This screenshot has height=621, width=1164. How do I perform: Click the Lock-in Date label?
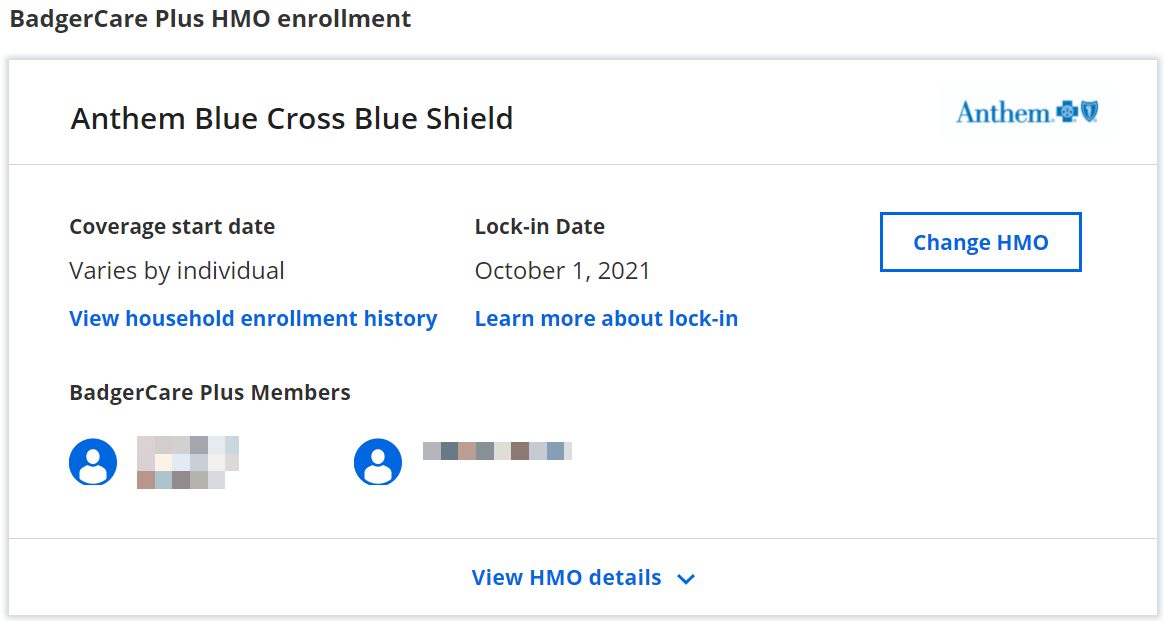click(540, 227)
